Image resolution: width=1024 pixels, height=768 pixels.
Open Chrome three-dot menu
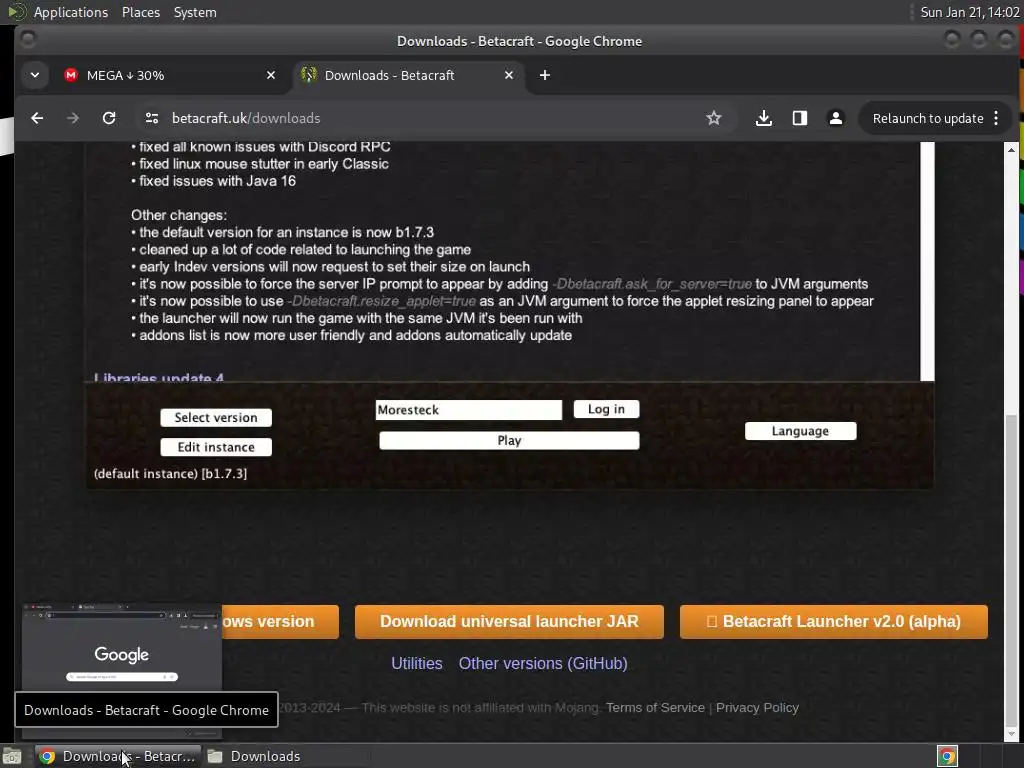pos(996,118)
